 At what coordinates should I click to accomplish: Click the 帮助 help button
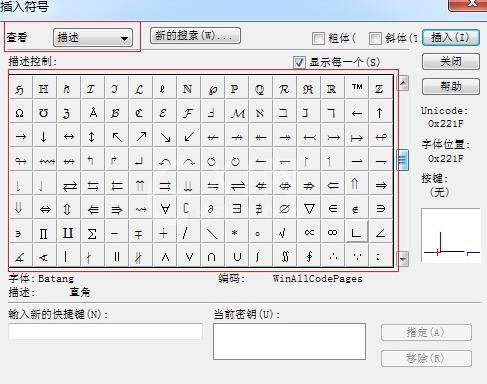click(451, 86)
